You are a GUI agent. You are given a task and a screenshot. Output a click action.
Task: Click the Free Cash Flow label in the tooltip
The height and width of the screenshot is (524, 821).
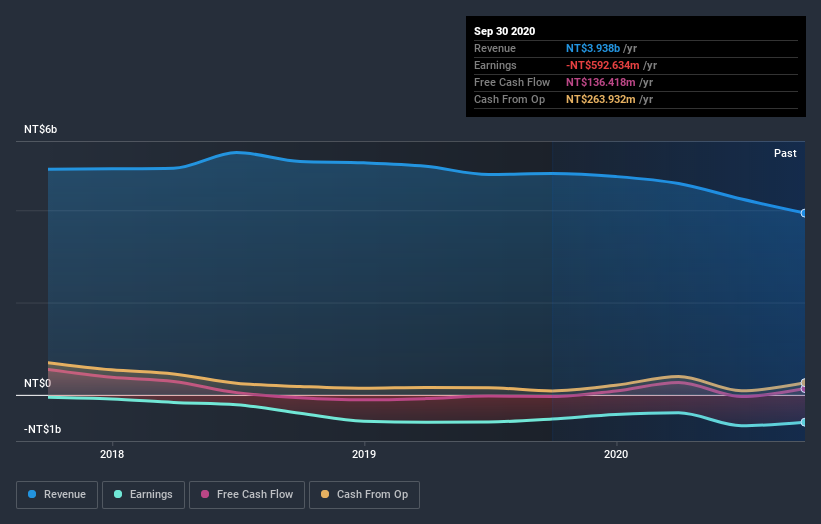[x=512, y=82]
